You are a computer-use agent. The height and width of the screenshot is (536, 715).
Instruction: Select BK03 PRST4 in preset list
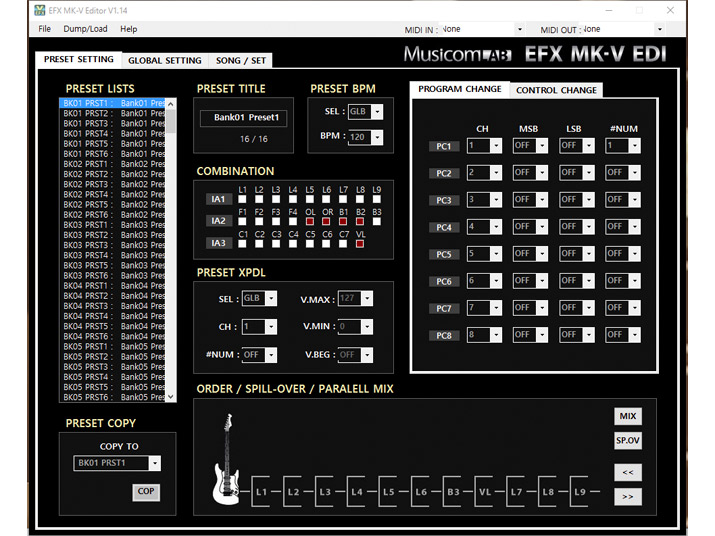click(x=113, y=255)
